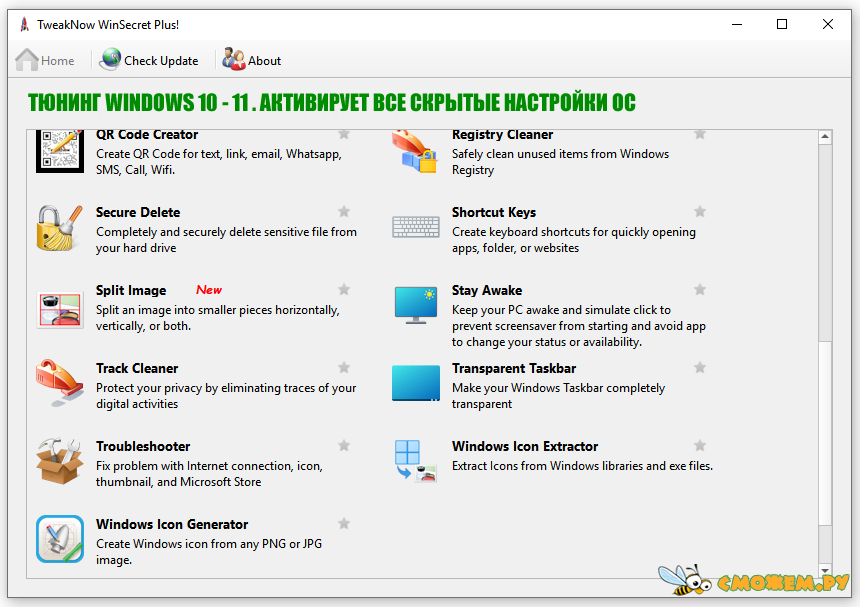
Task: Click the About people icon
Action: point(234,59)
